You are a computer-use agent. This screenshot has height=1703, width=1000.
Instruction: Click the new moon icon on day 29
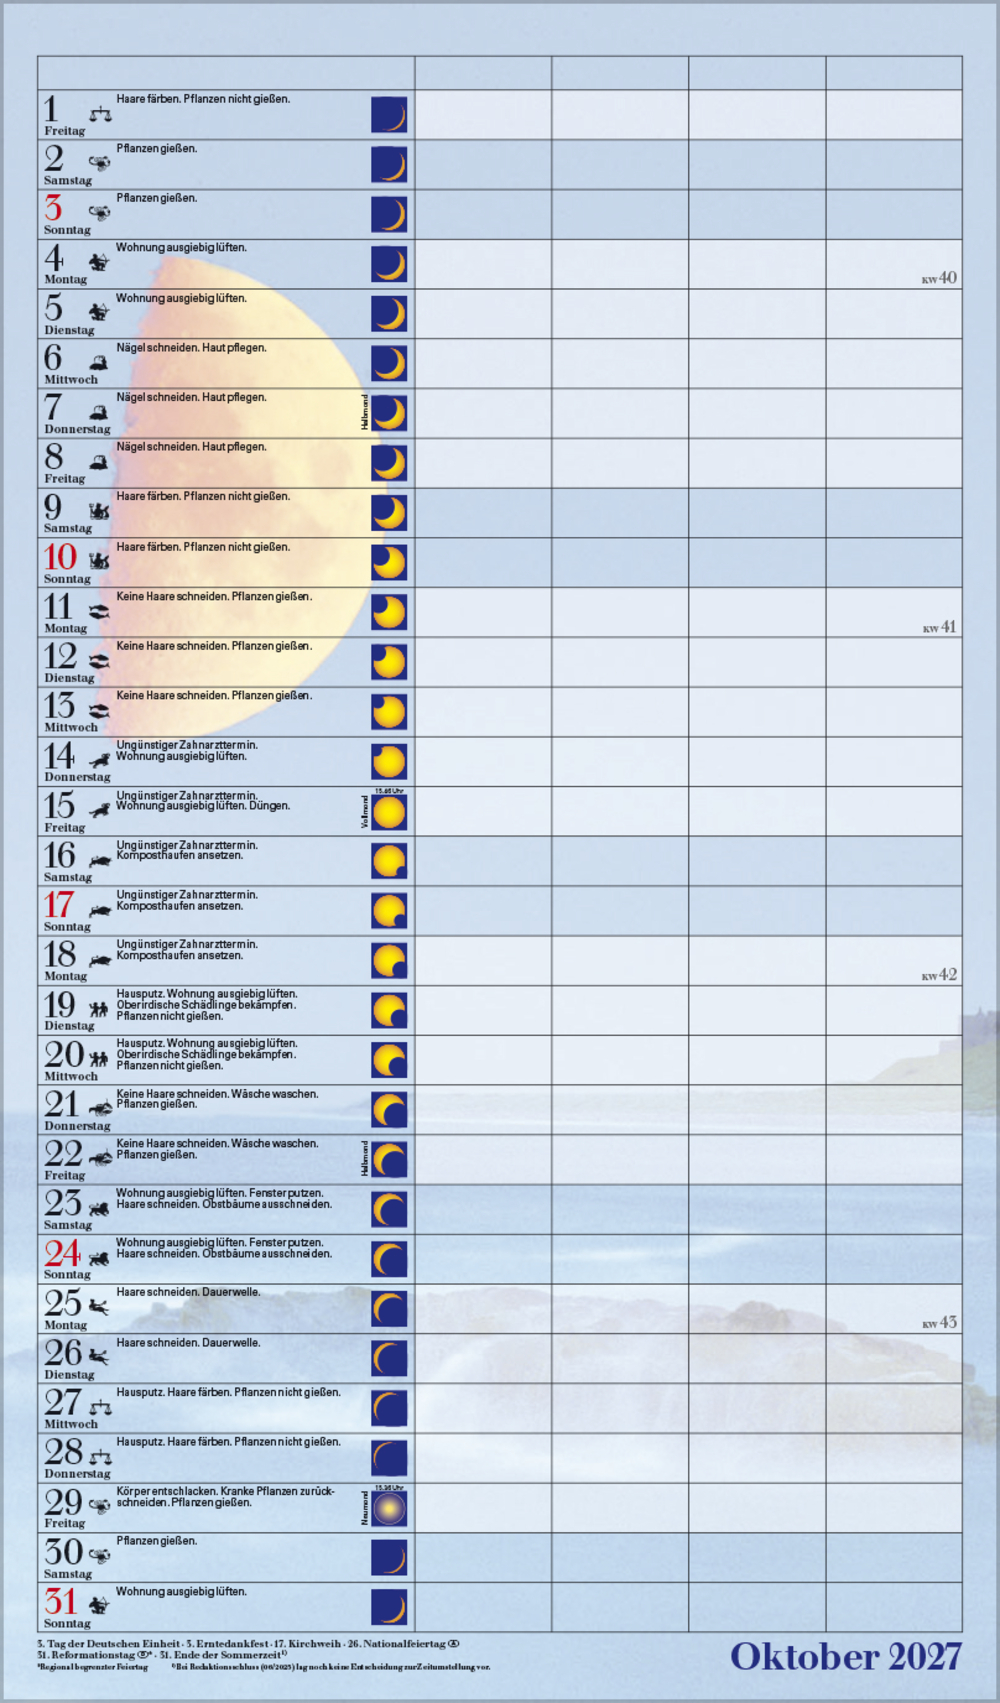tap(389, 1508)
